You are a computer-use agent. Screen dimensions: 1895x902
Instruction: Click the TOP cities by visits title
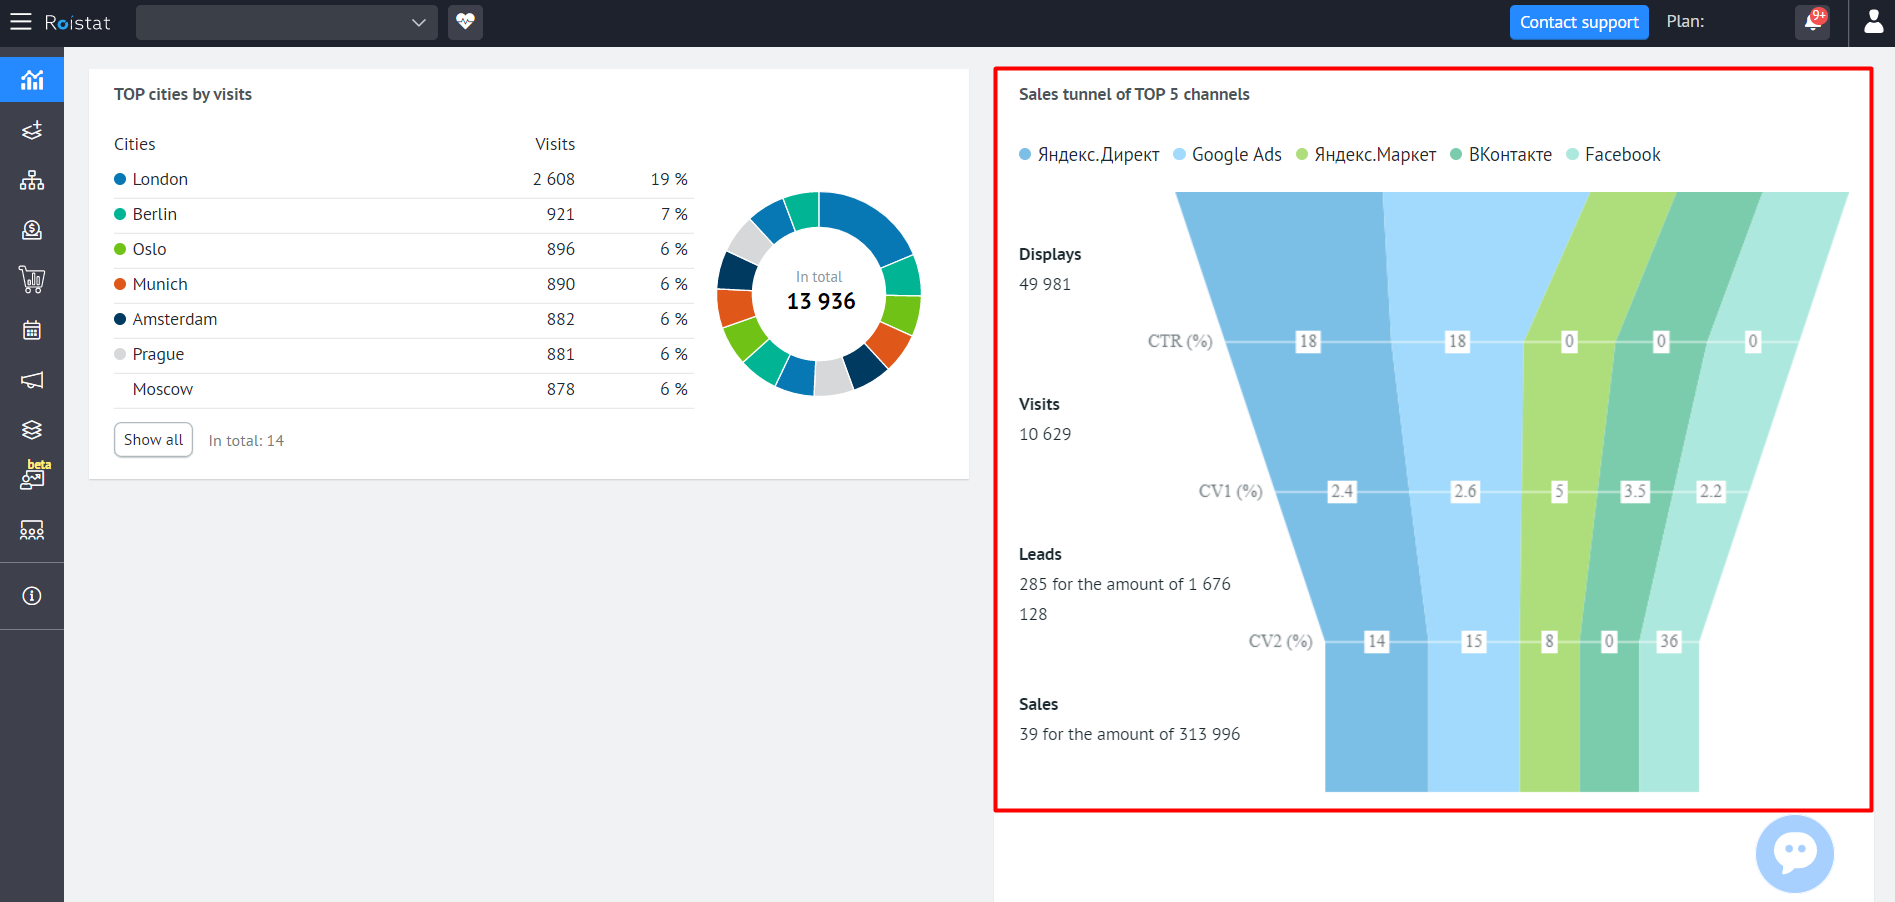point(183,94)
